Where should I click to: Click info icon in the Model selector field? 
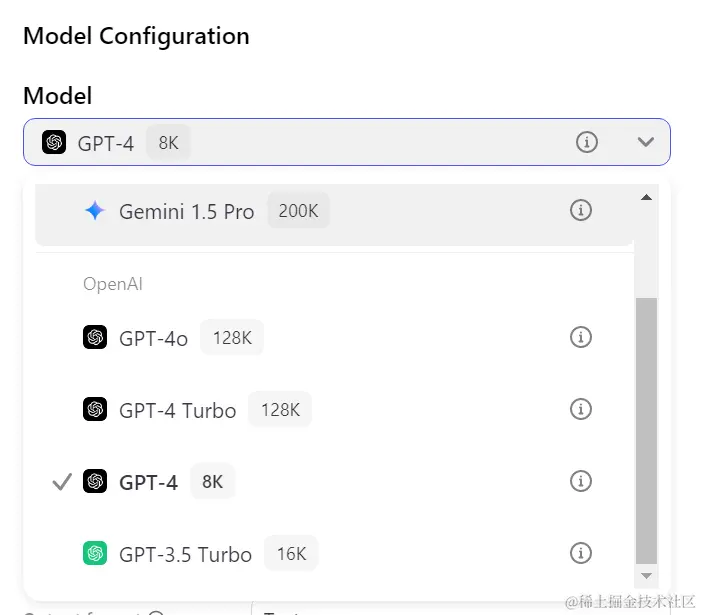(587, 142)
